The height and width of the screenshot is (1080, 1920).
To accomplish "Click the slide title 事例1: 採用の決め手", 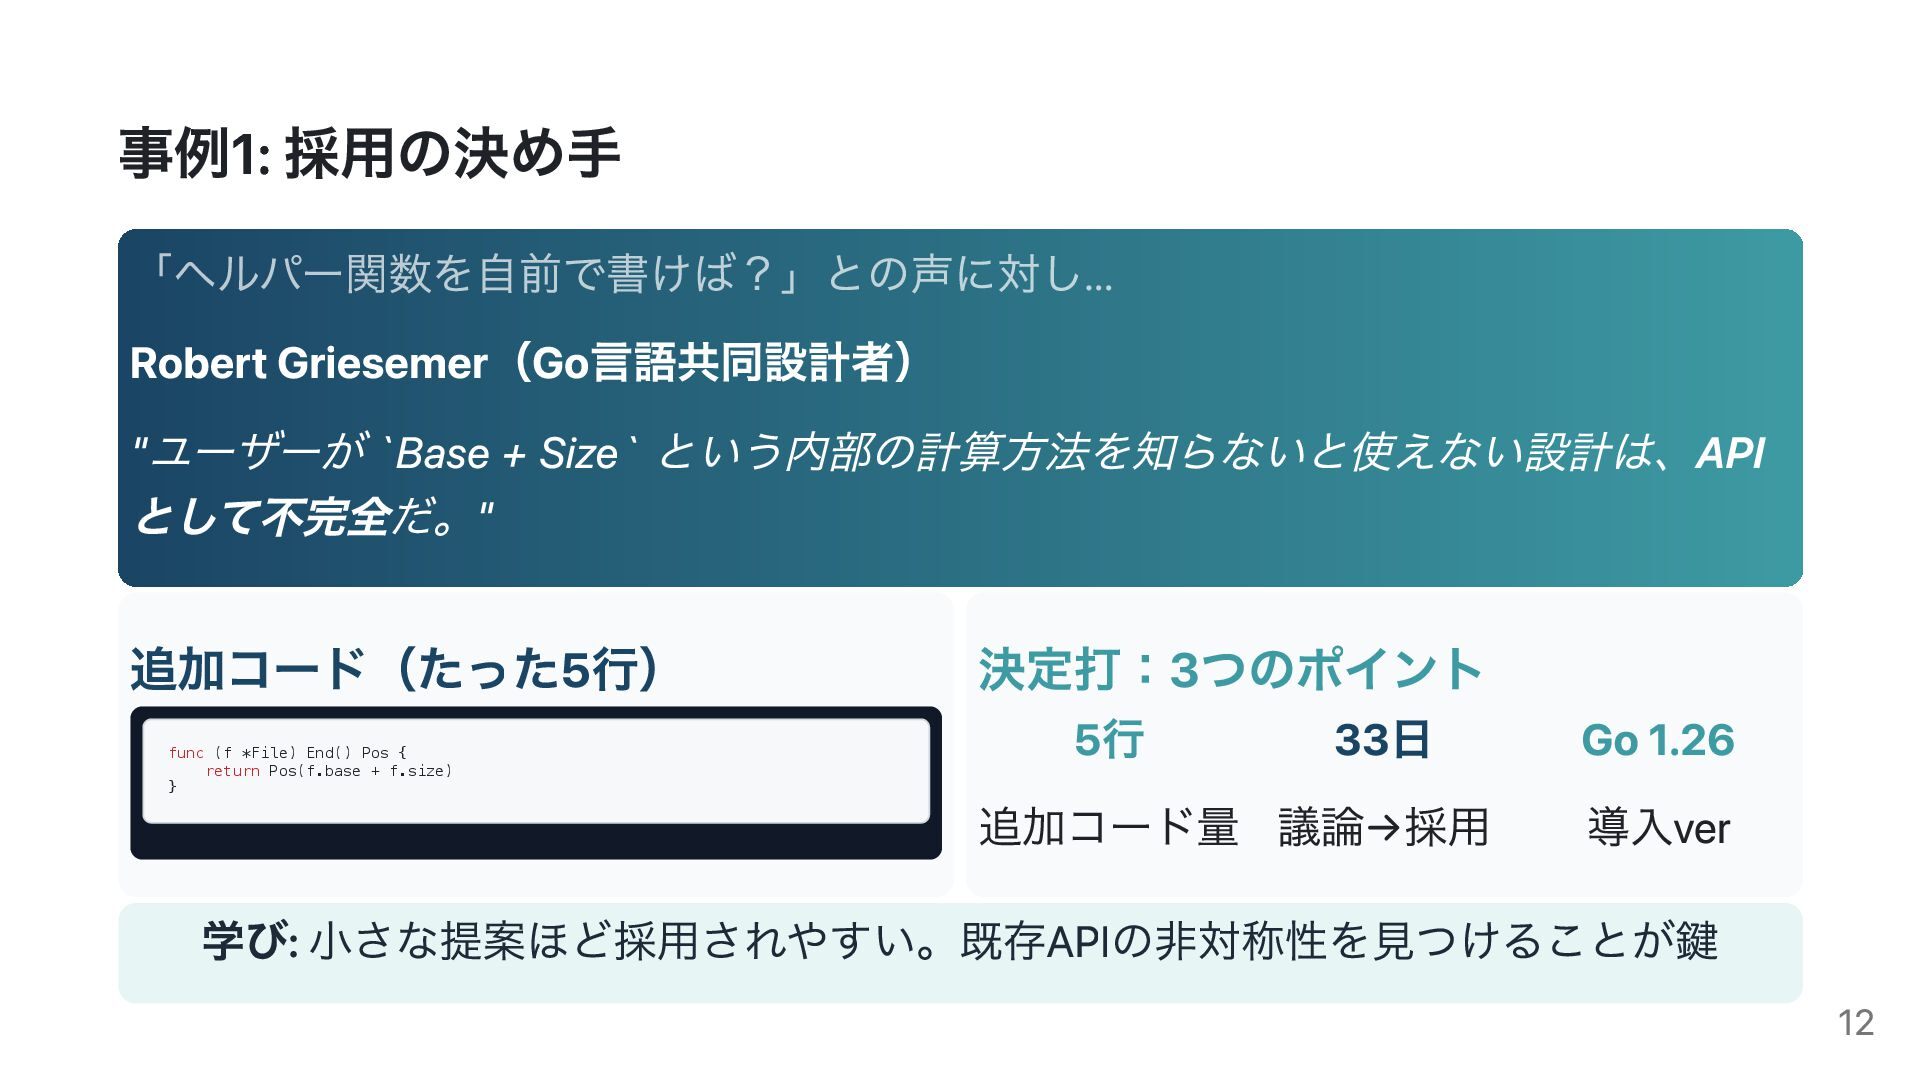I will click(x=369, y=154).
